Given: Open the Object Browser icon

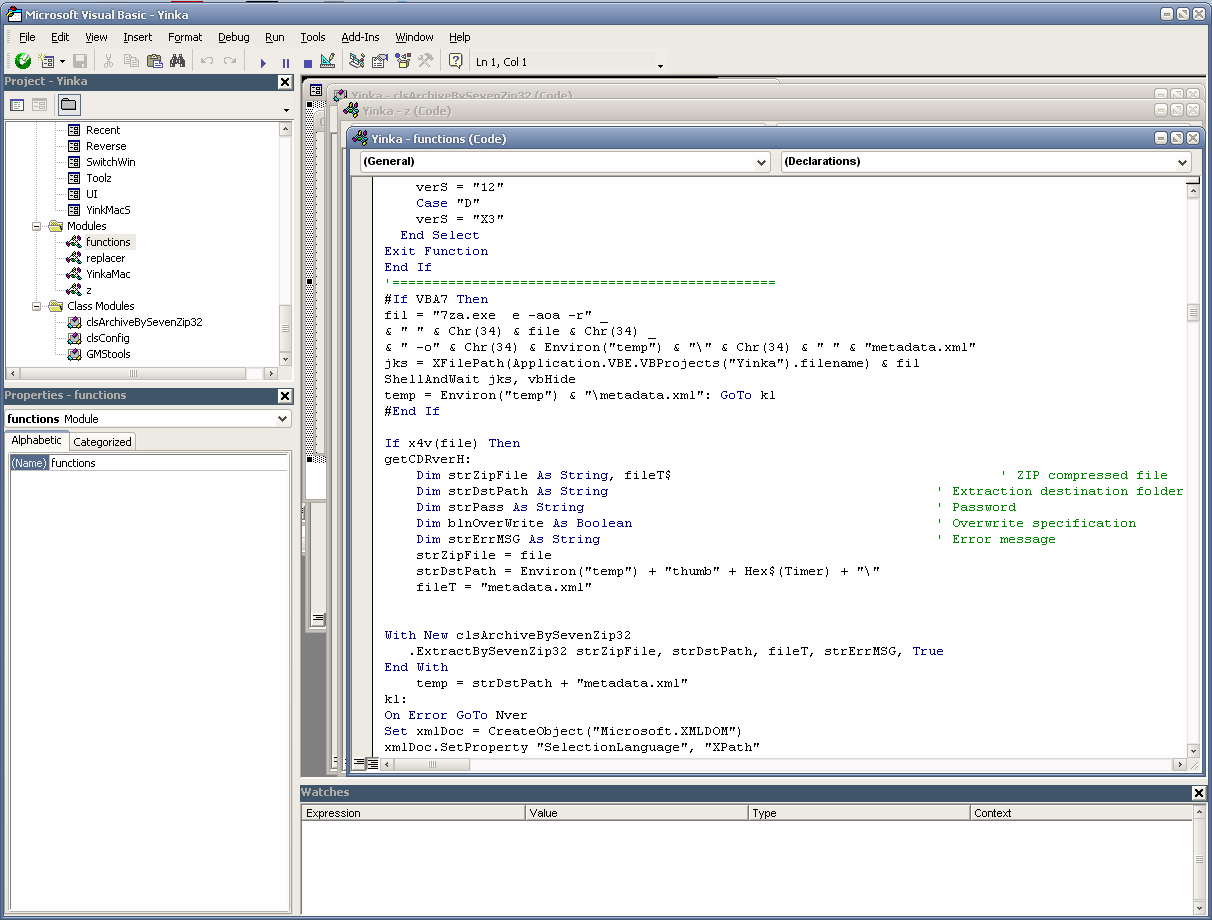Looking at the screenshot, I should (403, 62).
